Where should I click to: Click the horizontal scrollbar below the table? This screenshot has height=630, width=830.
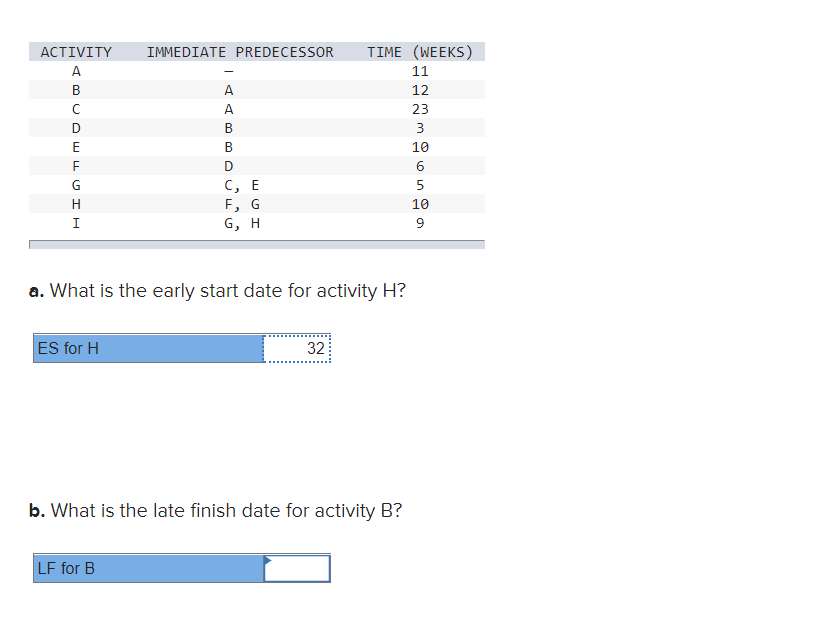tap(257, 243)
